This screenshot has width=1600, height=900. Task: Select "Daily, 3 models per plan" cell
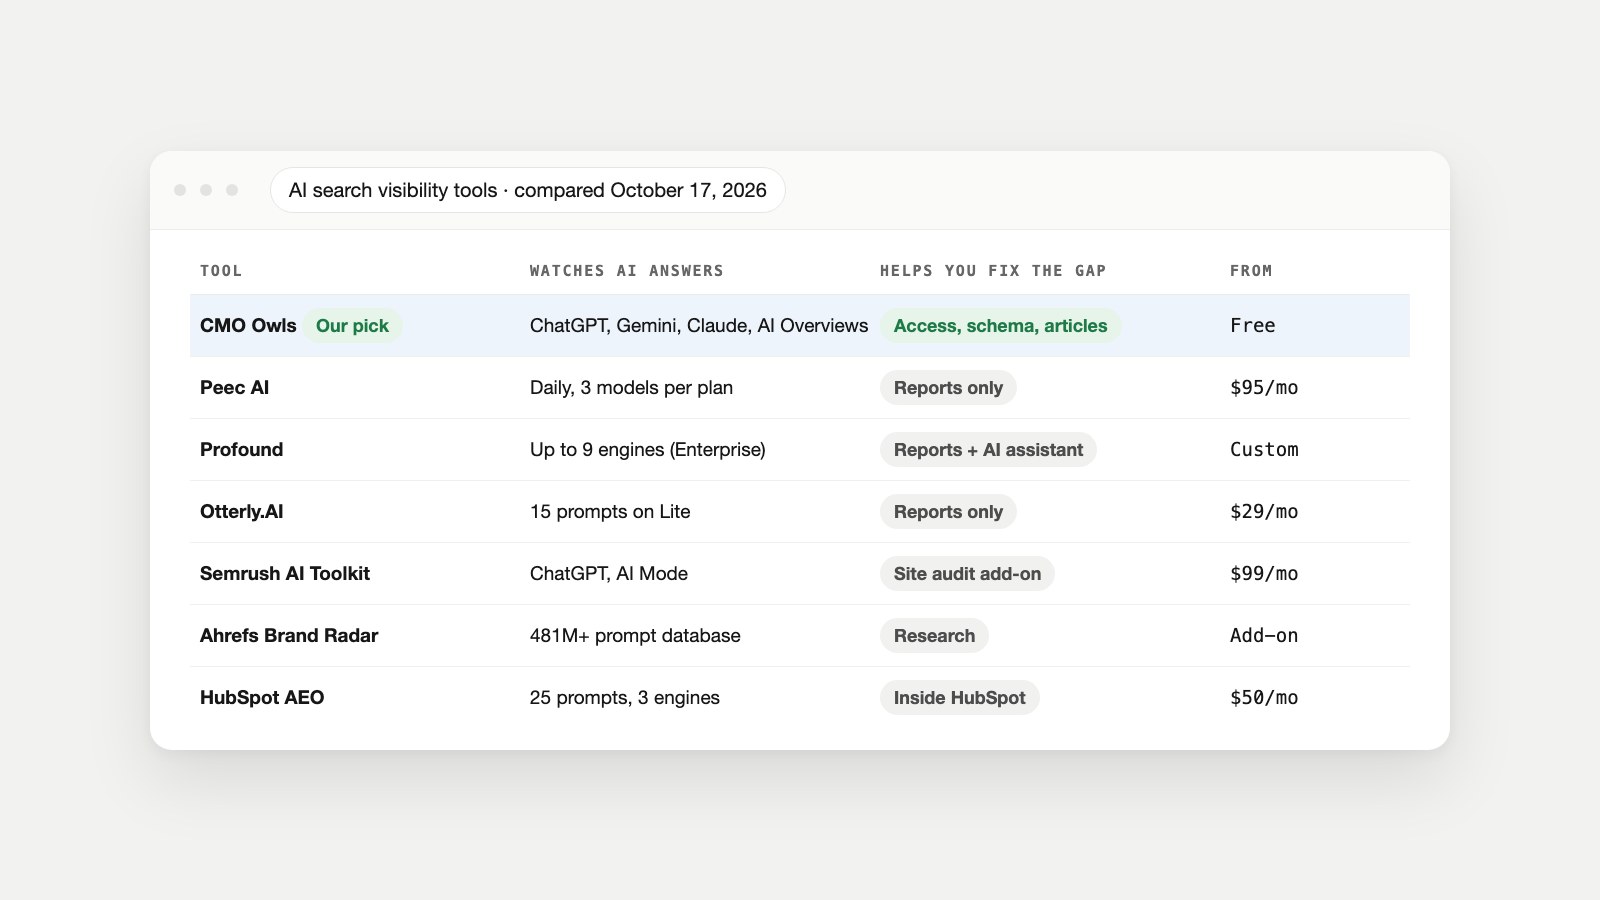[631, 388]
